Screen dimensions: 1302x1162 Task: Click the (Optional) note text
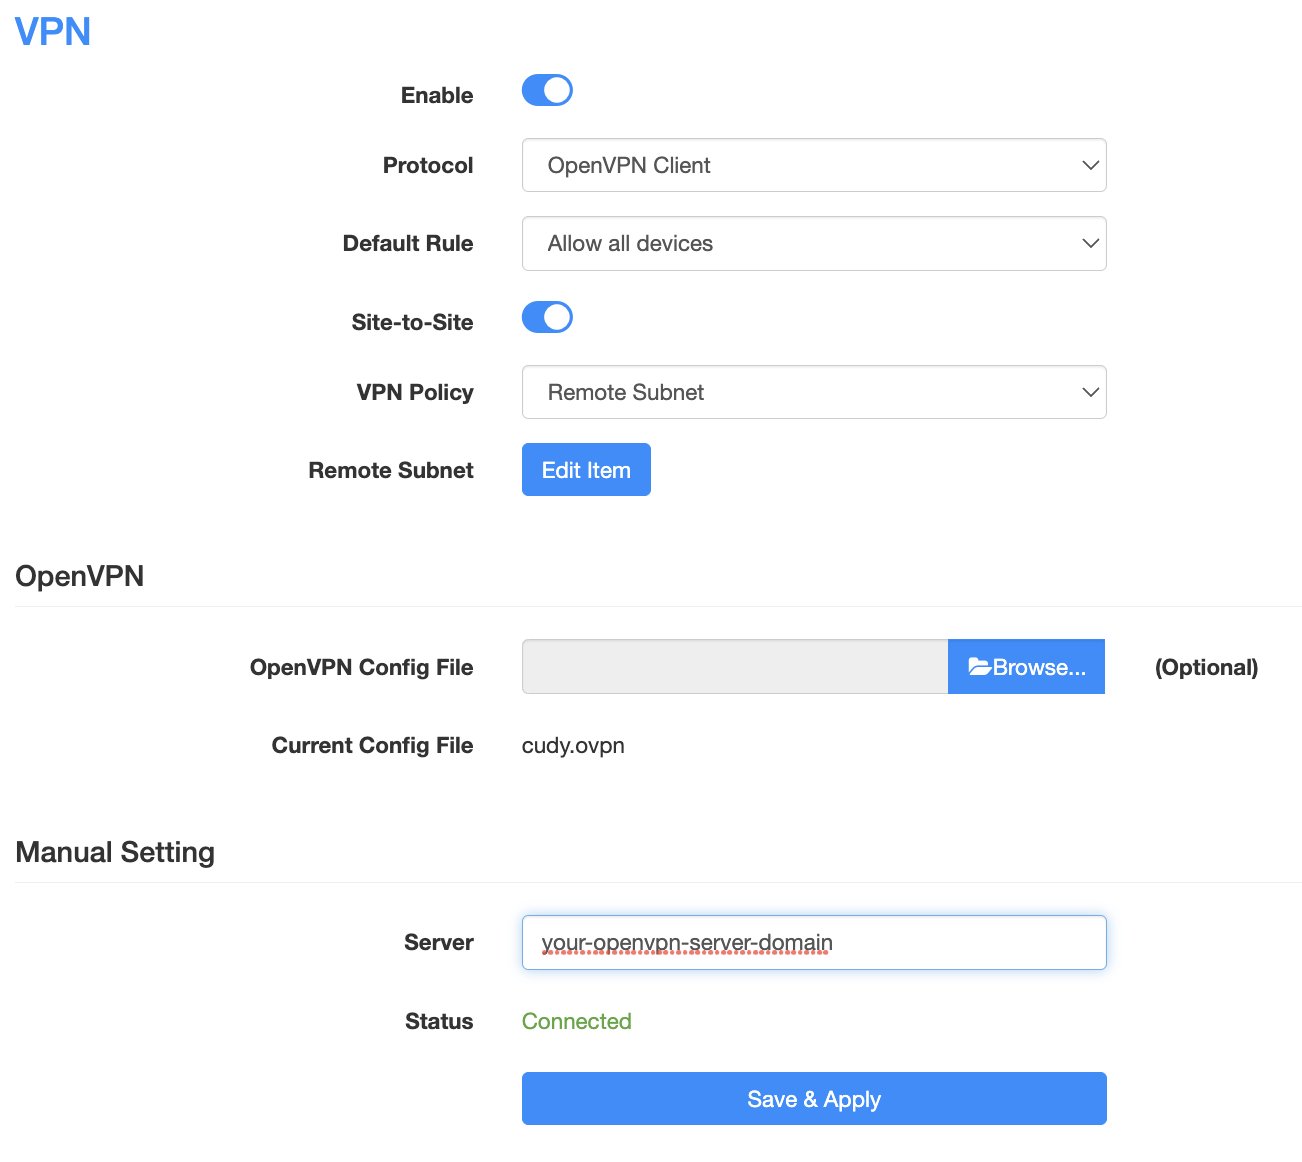pyautogui.click(x=1206, y=667)
